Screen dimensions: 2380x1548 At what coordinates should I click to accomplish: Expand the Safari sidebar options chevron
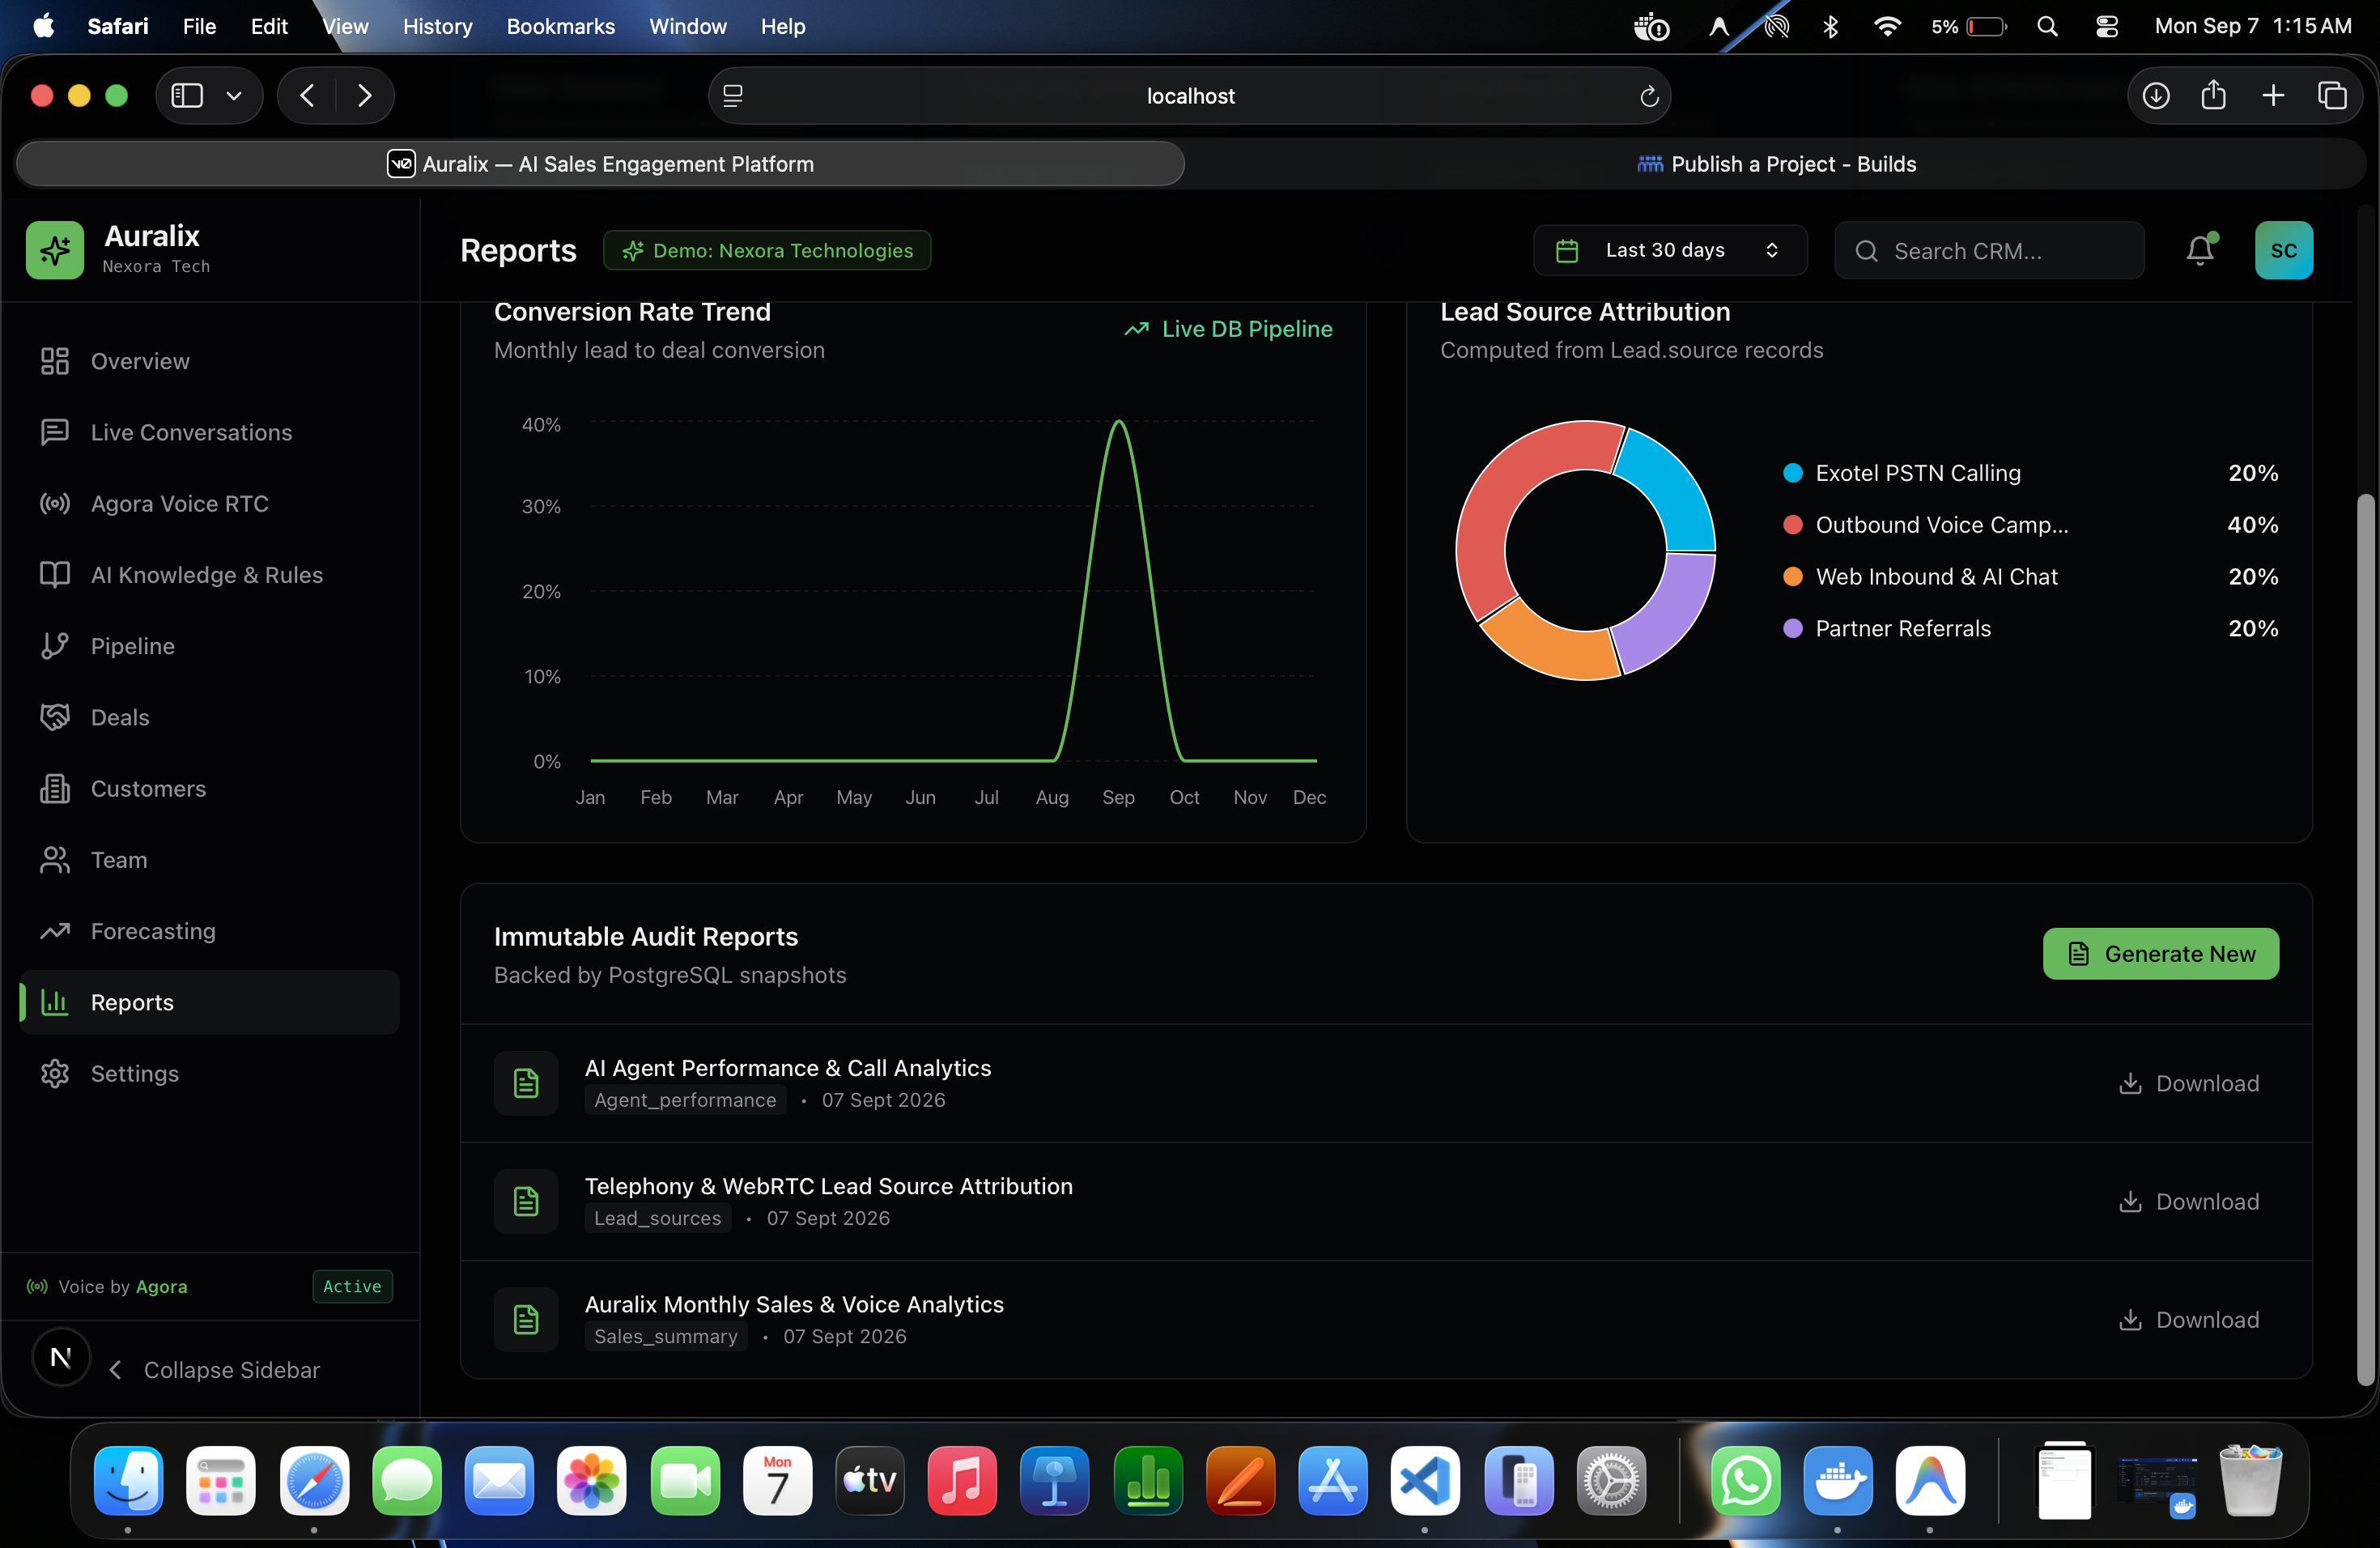(x=234, y=96)
